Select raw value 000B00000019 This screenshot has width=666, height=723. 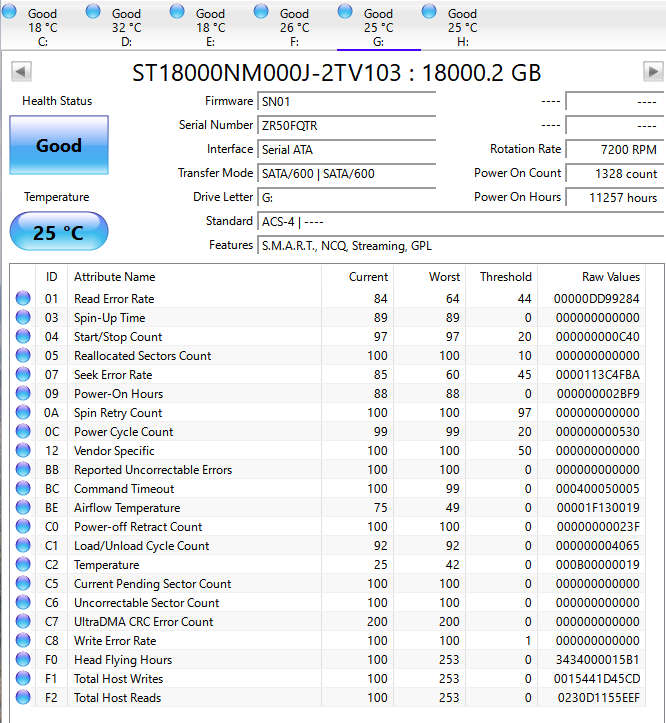tap(597, 565)
